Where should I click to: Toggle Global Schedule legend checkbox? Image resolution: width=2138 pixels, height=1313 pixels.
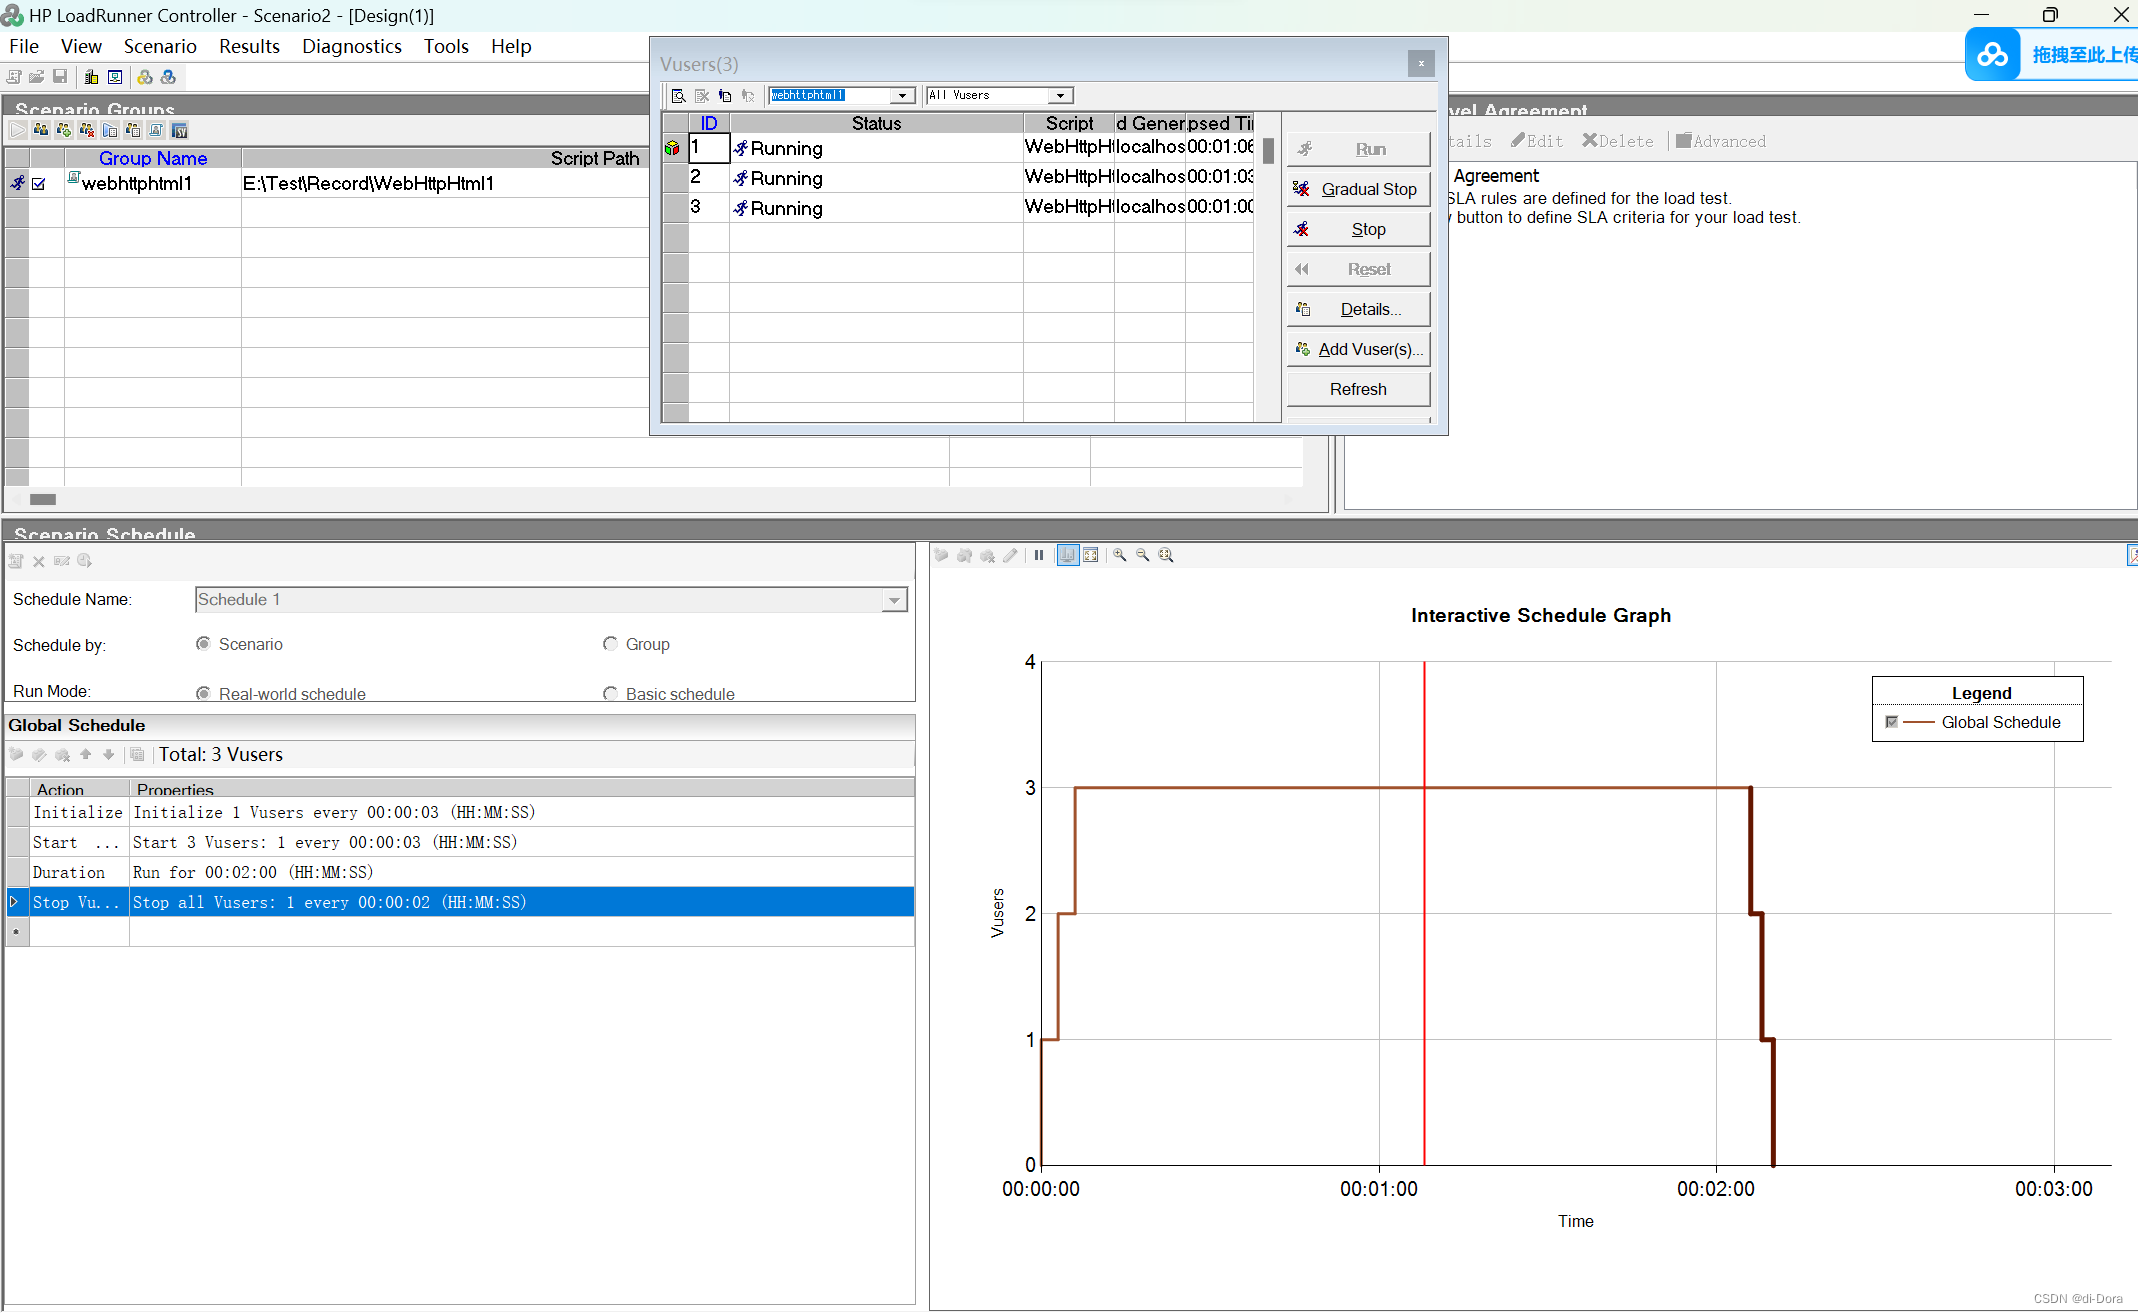[x=1891, y=722]
